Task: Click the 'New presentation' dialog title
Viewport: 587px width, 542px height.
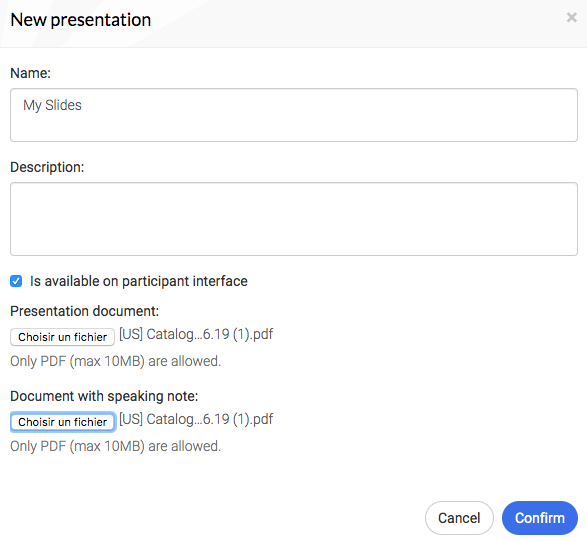Action: tap(80, 20)
